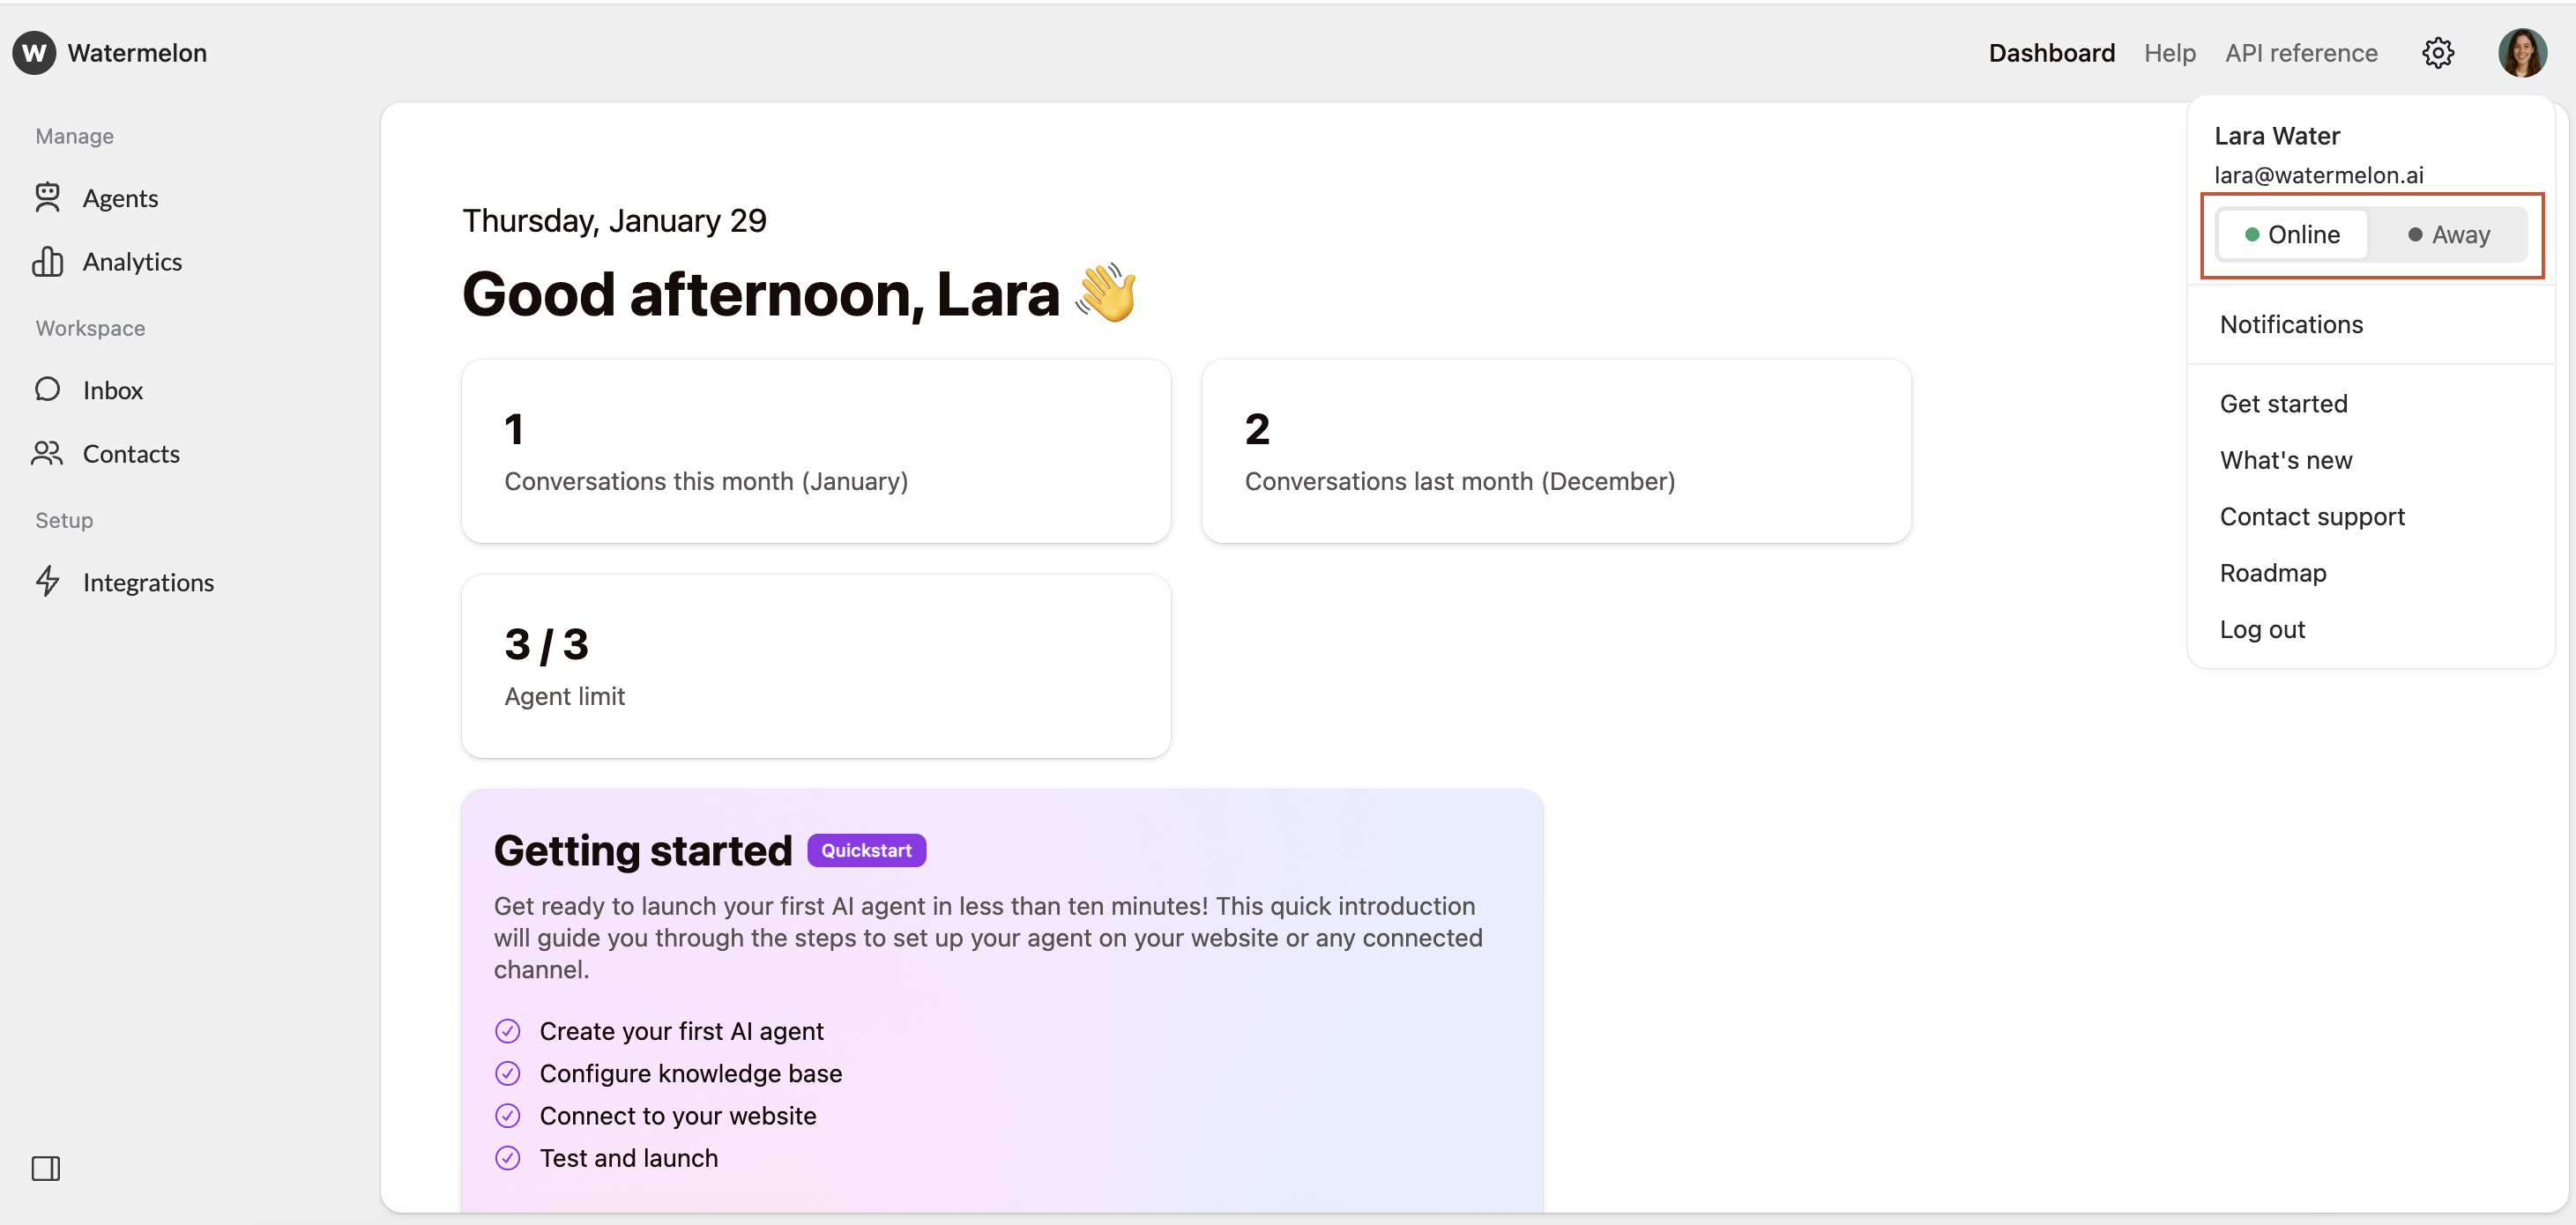
Task: Collapse the sidebar panel
Action: (45, 1168)
